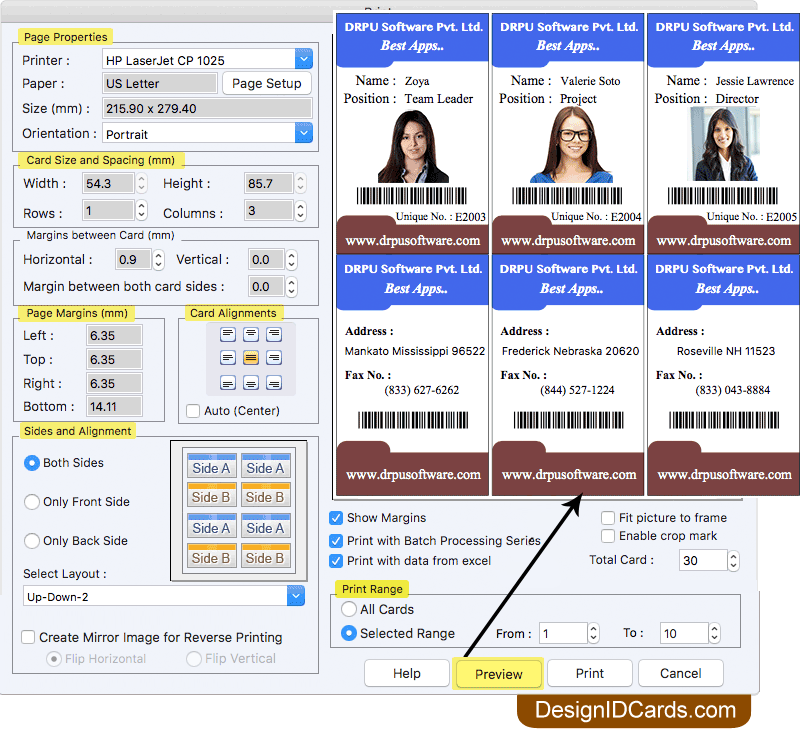Turn on Enable crop mark
The height and width of the screenshot is (729, 802).
tap(608, 536)
